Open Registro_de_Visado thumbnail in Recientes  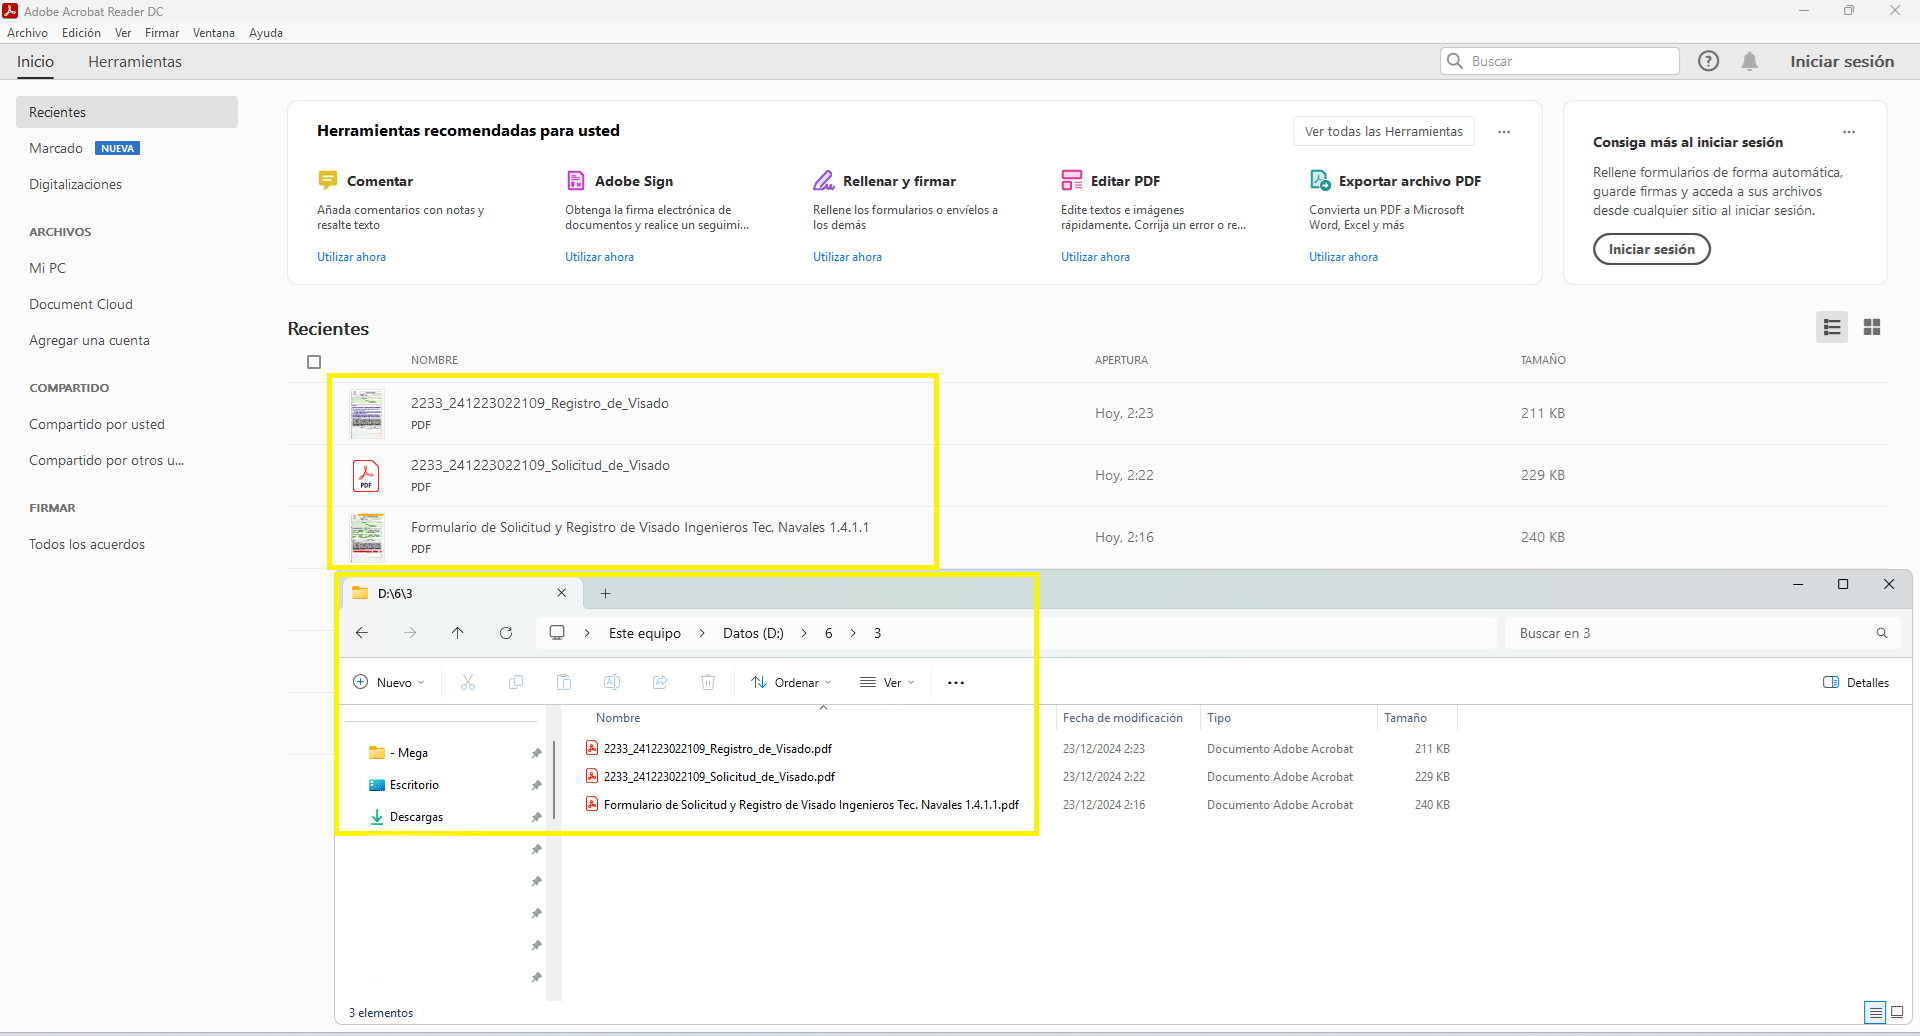coord(366,414)
